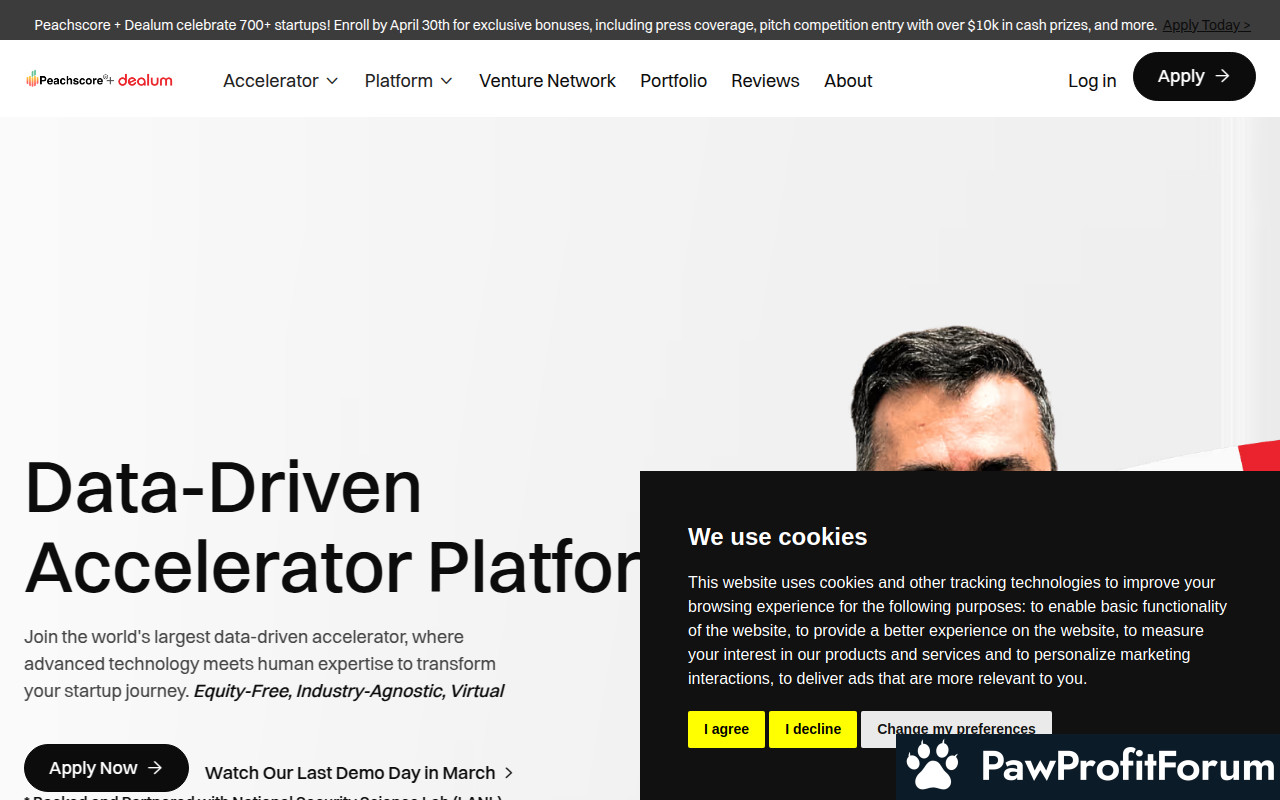Open the Reviews menu item
Viewport: 1280px width, 800px height.
pyautogui.click(x=765, y=81)
